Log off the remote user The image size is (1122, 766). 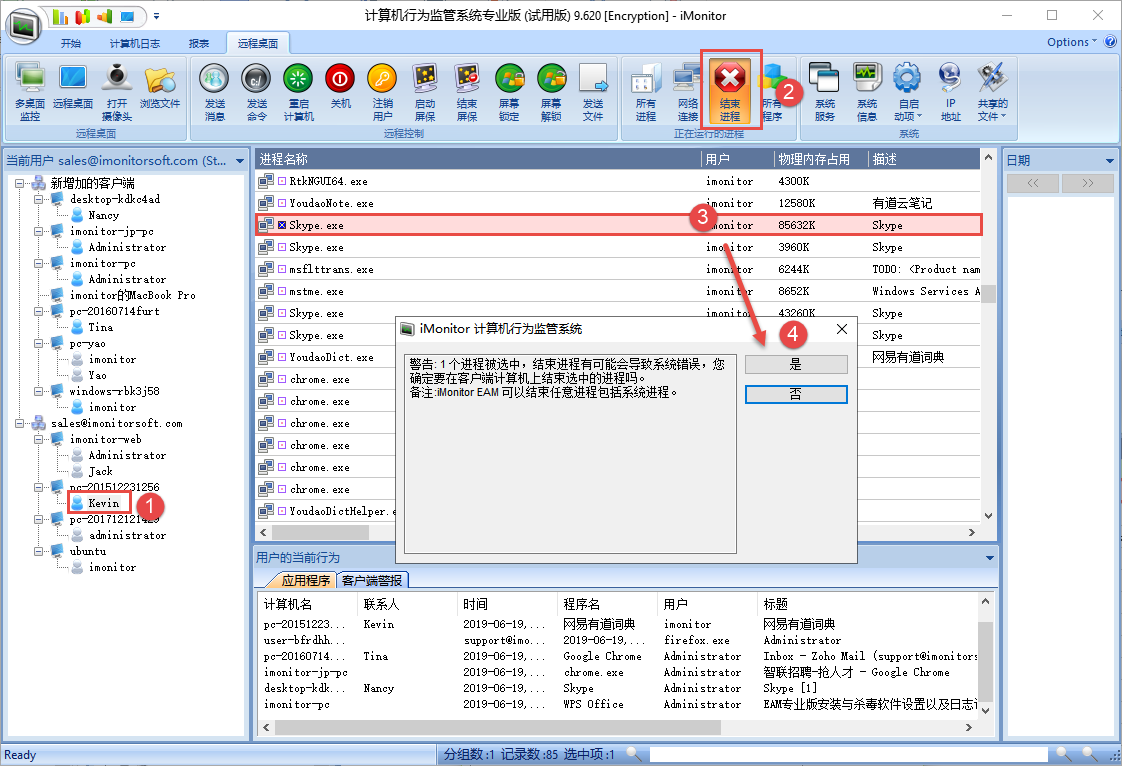pyautogui.click(x=382, y=92)
